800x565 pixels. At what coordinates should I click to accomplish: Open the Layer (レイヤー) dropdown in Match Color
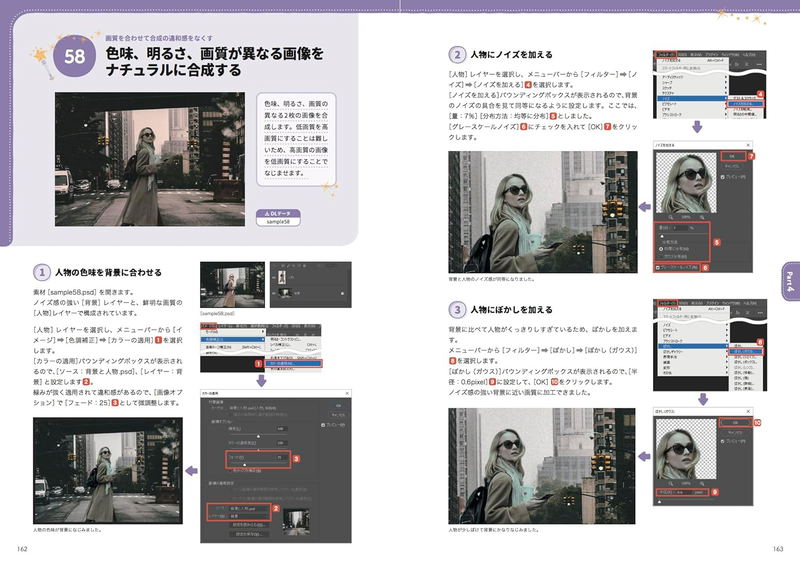tap(249, 516)
